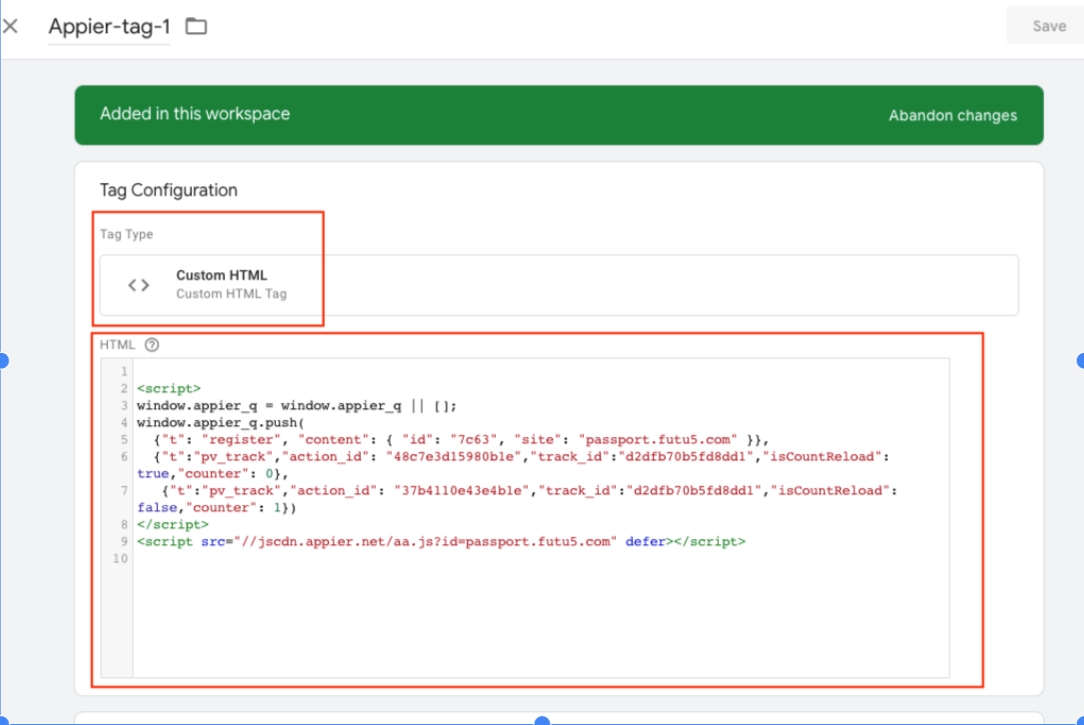Open the Custom HTML tag type selector
Image resolution: width=1084 pixels, height=725 pixels.
(x=558, y=285)
